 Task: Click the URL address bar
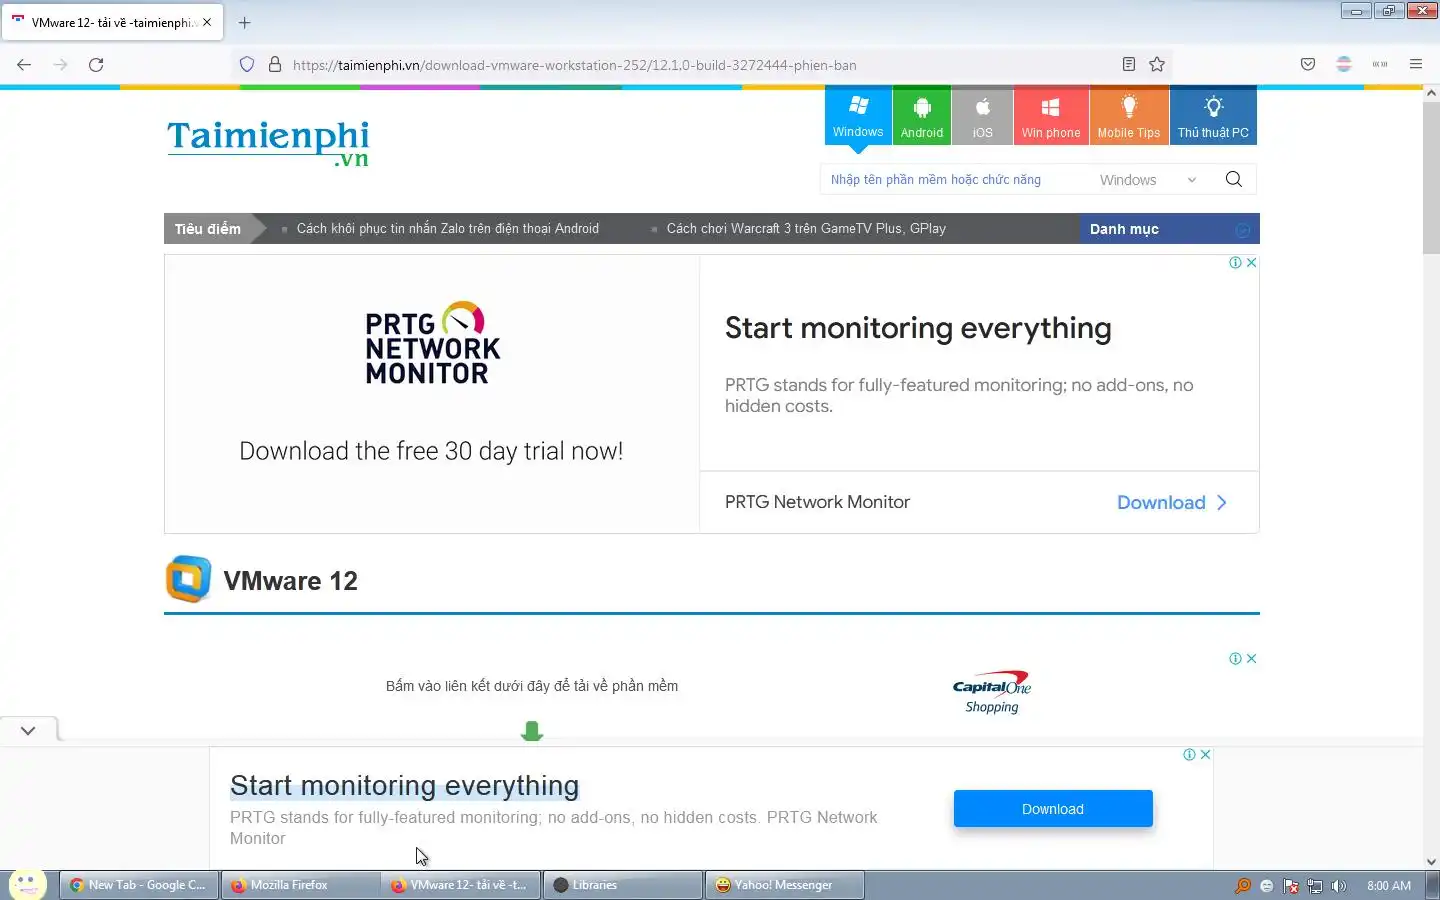[700, 65]
